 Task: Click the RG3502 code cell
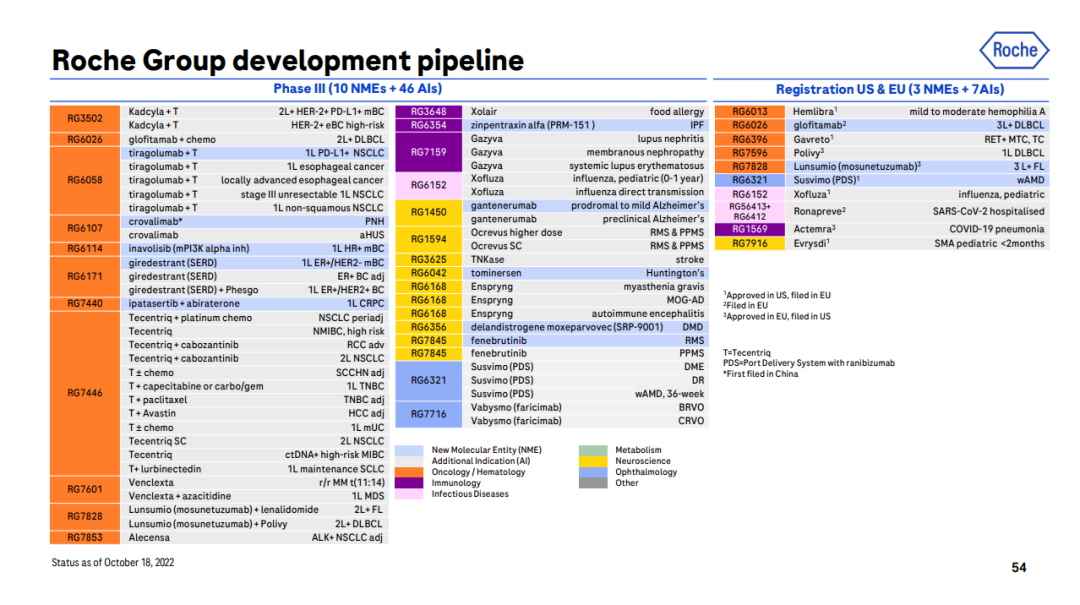tap(85, 119)
